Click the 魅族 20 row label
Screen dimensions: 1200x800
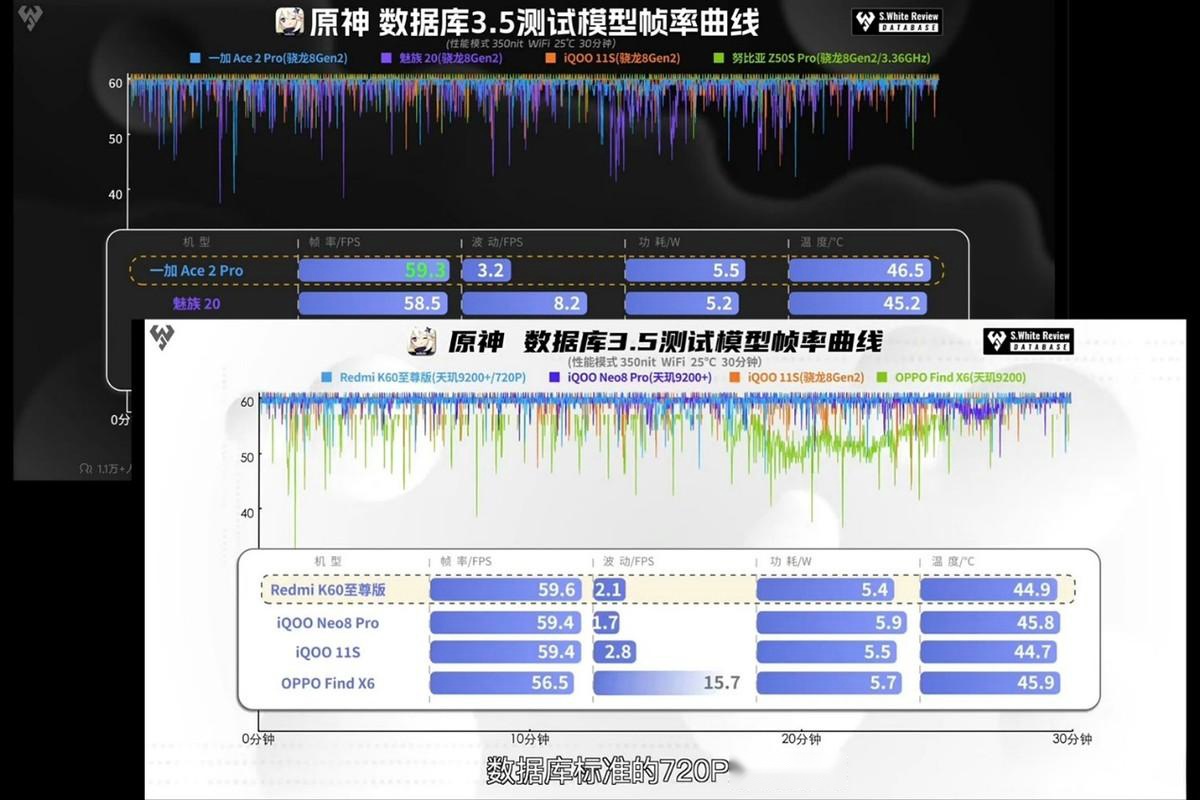click(196, 303)
